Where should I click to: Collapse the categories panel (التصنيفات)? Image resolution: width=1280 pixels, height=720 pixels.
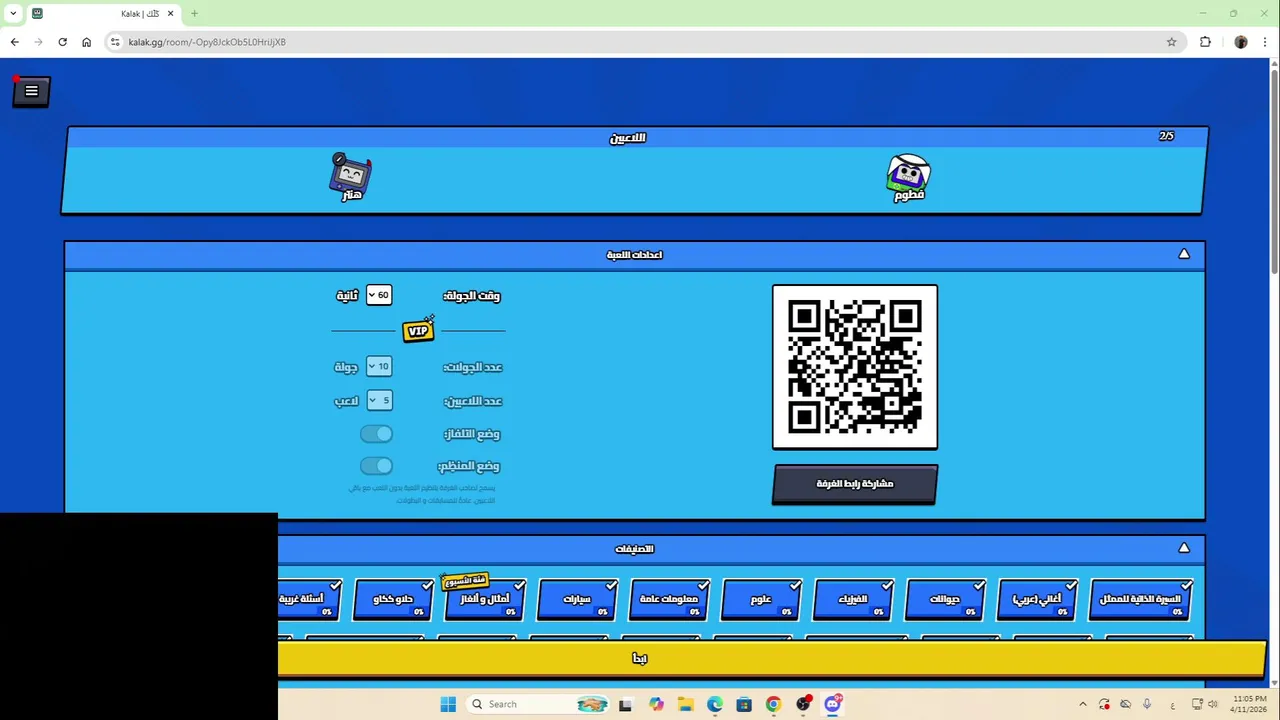coord(1184,548)
